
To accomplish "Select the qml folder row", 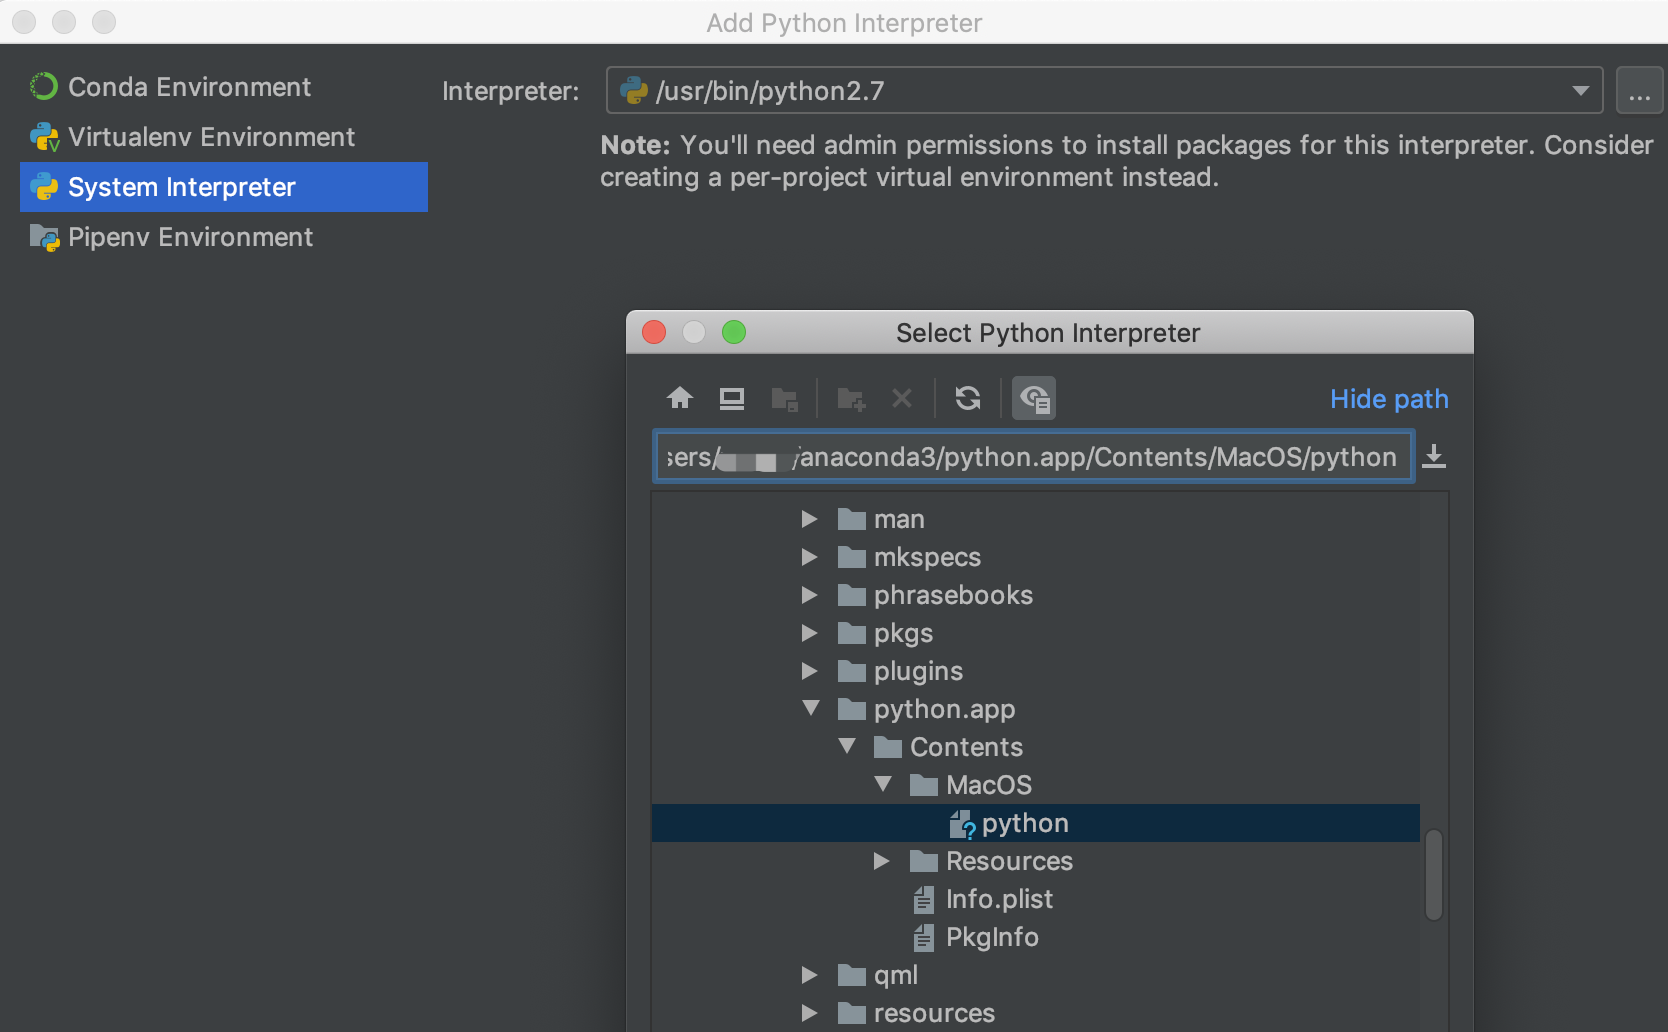I will [1035, 975].
